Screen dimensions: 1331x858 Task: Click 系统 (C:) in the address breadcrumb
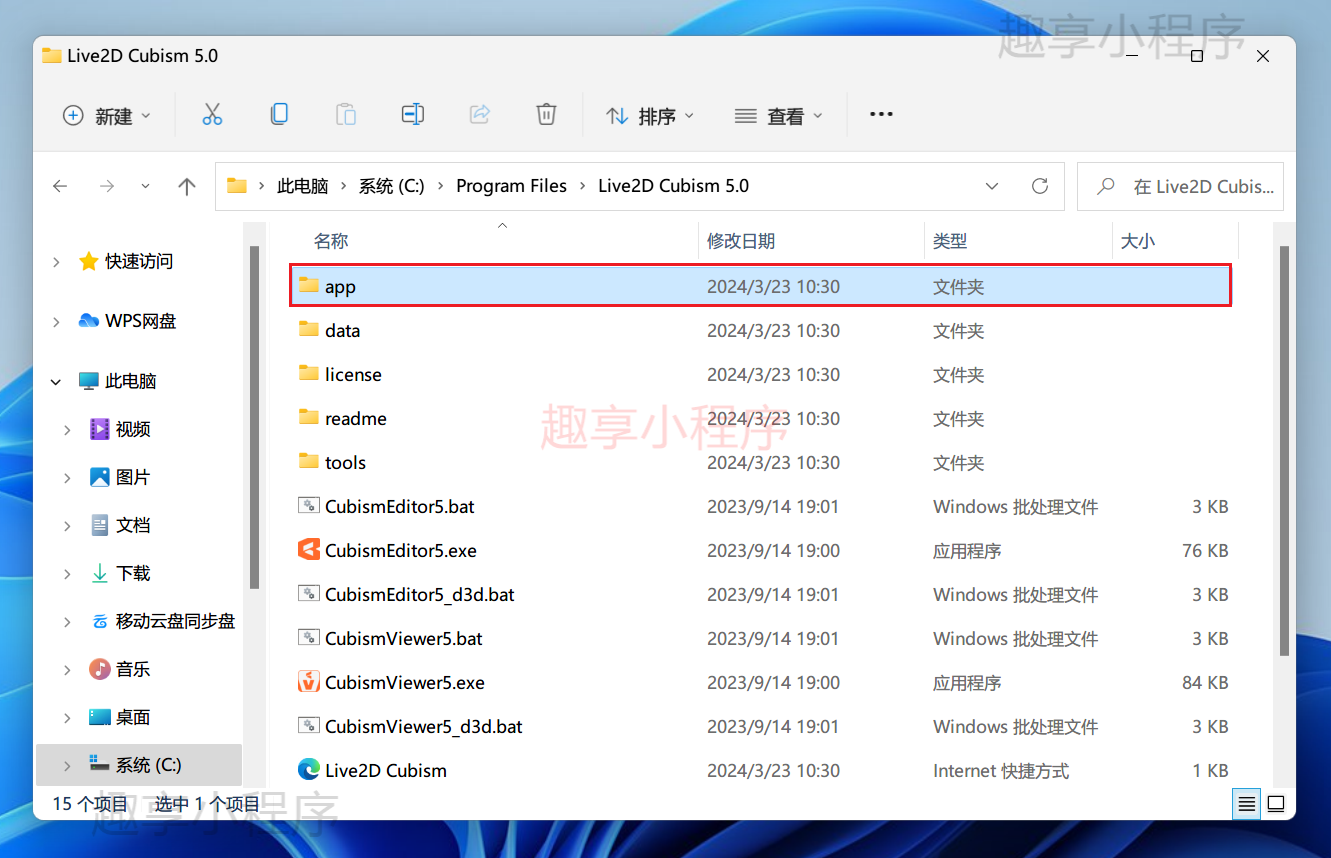coord(392,186)
